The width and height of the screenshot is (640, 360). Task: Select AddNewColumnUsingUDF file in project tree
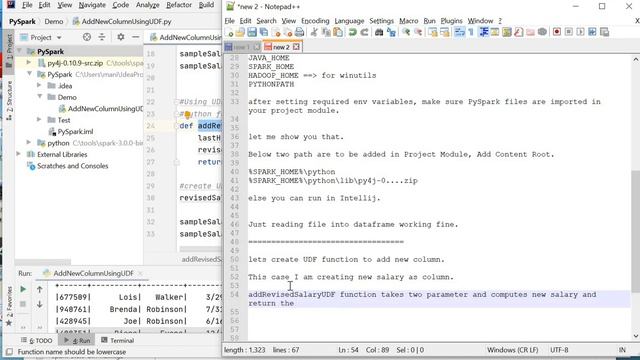coord(101,109)
